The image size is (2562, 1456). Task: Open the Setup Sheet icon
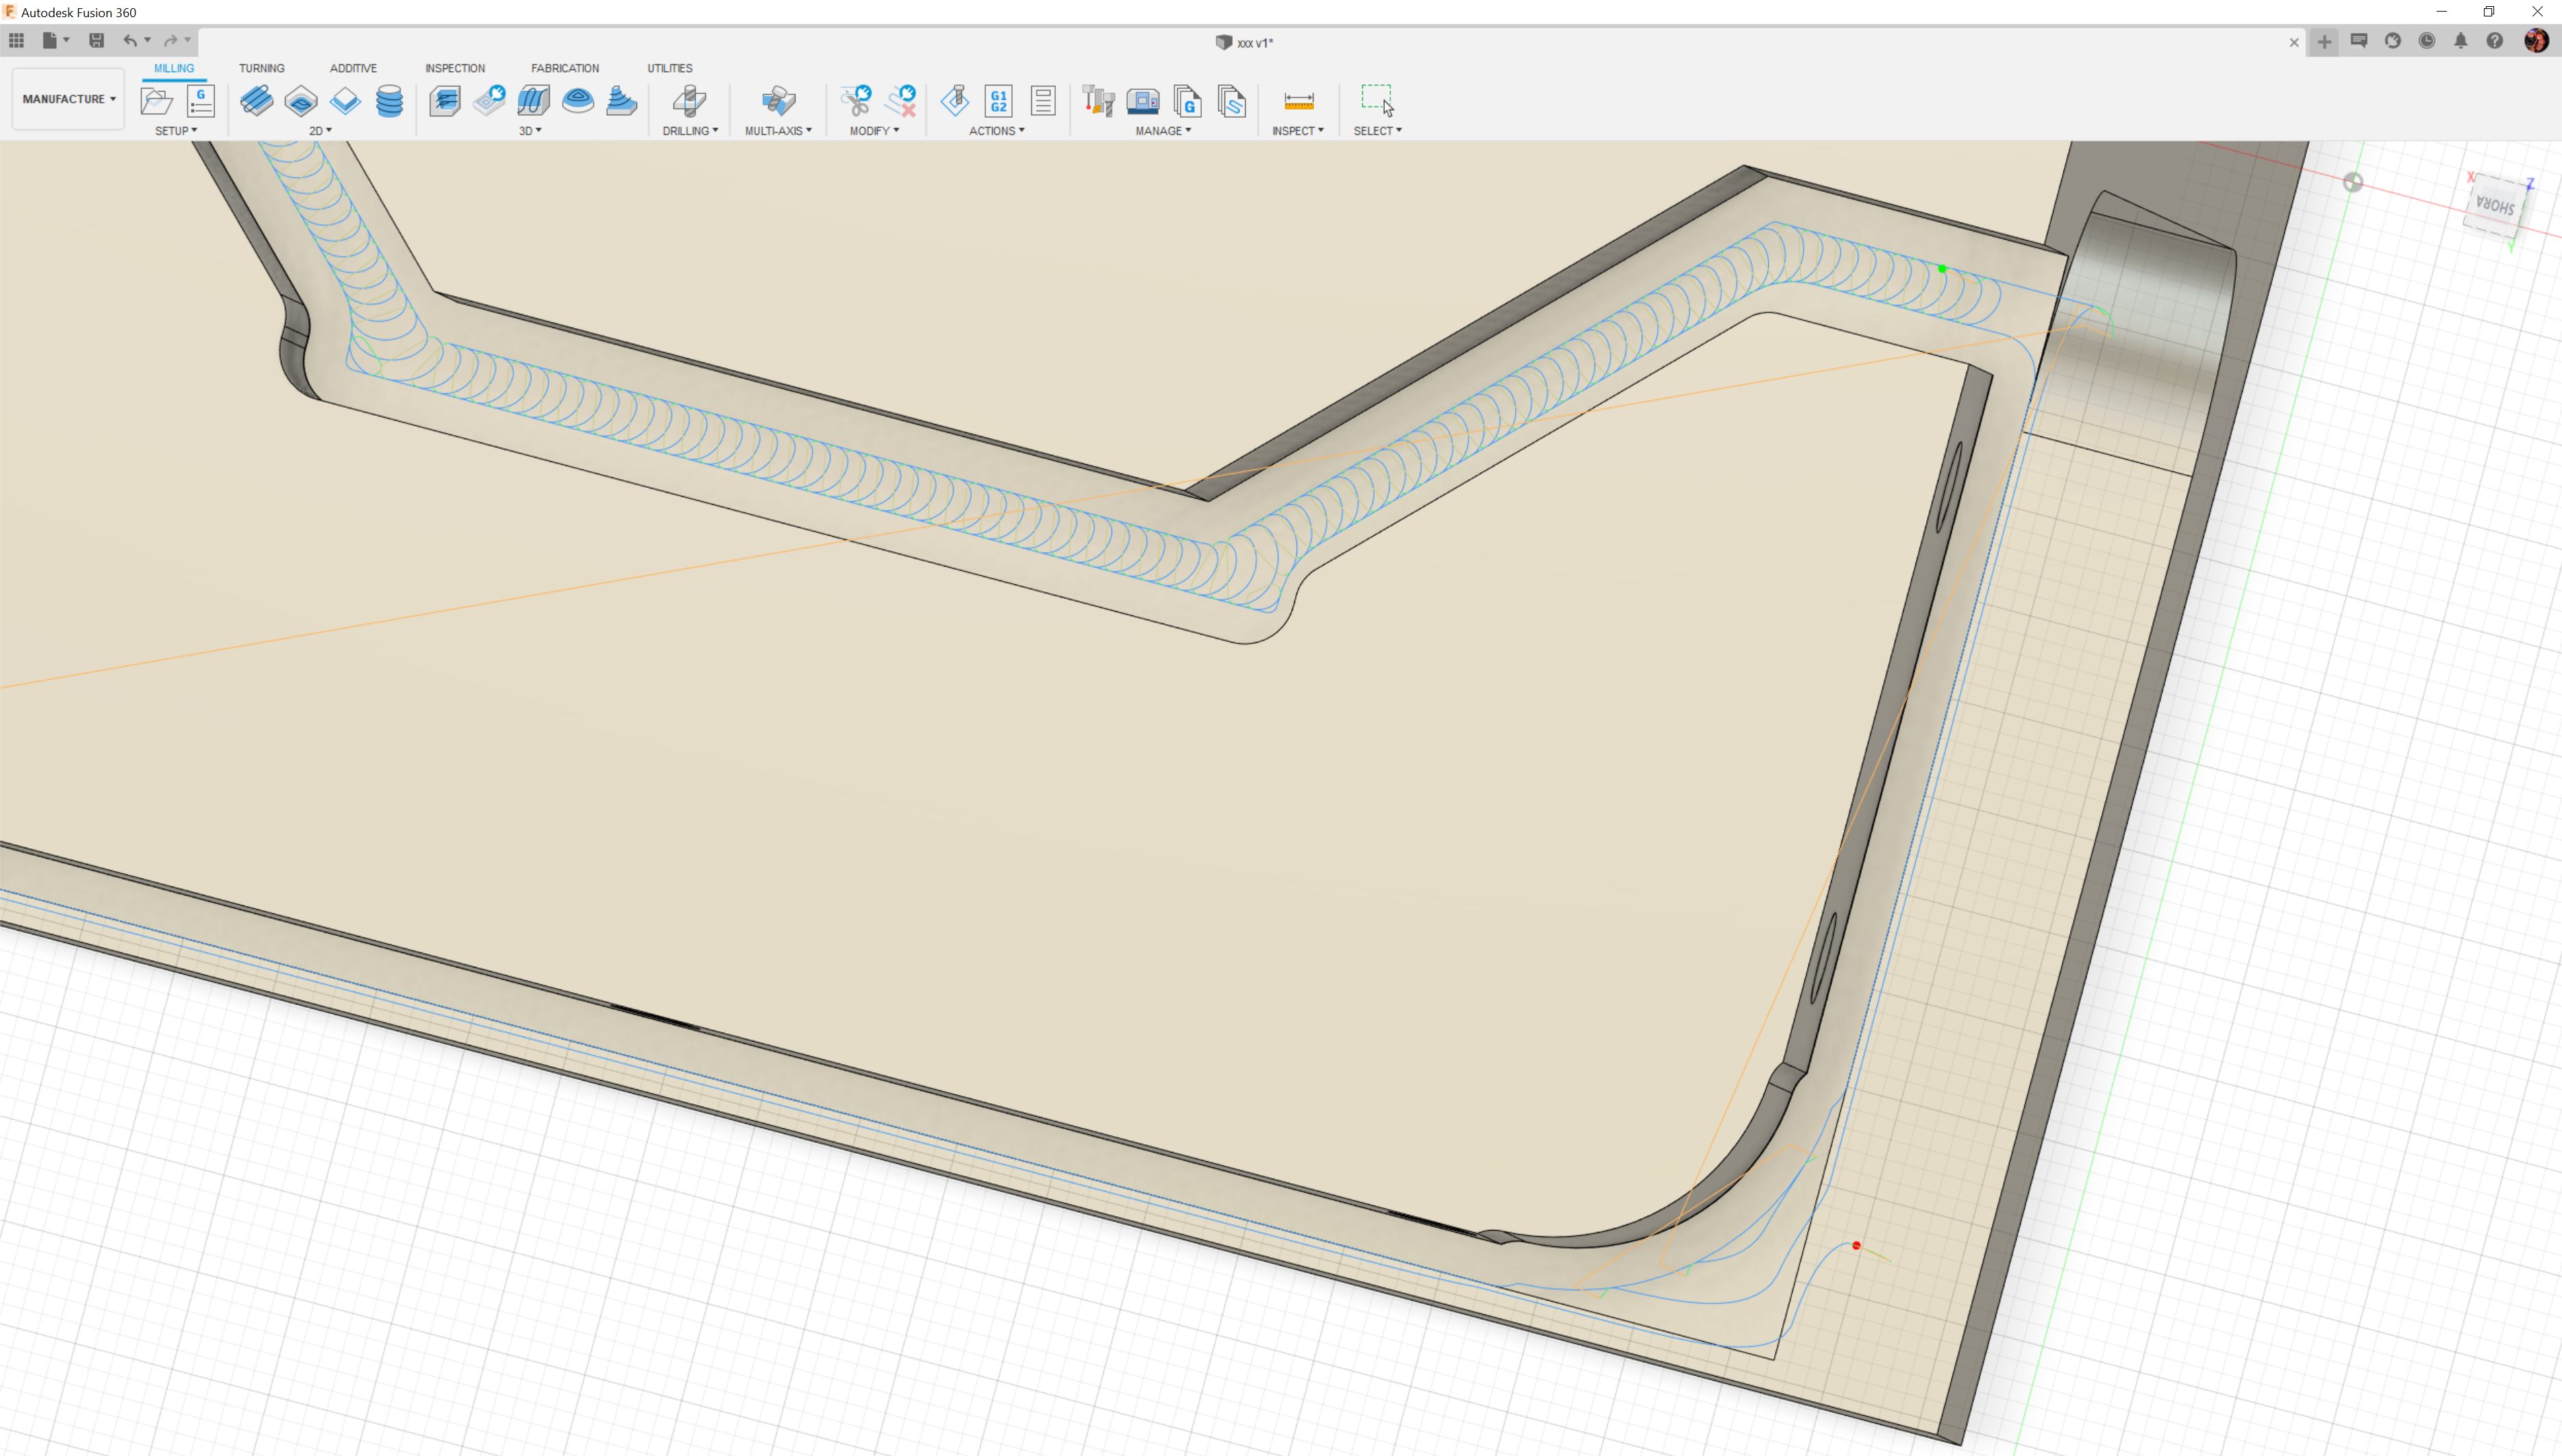click(1043, 101)
